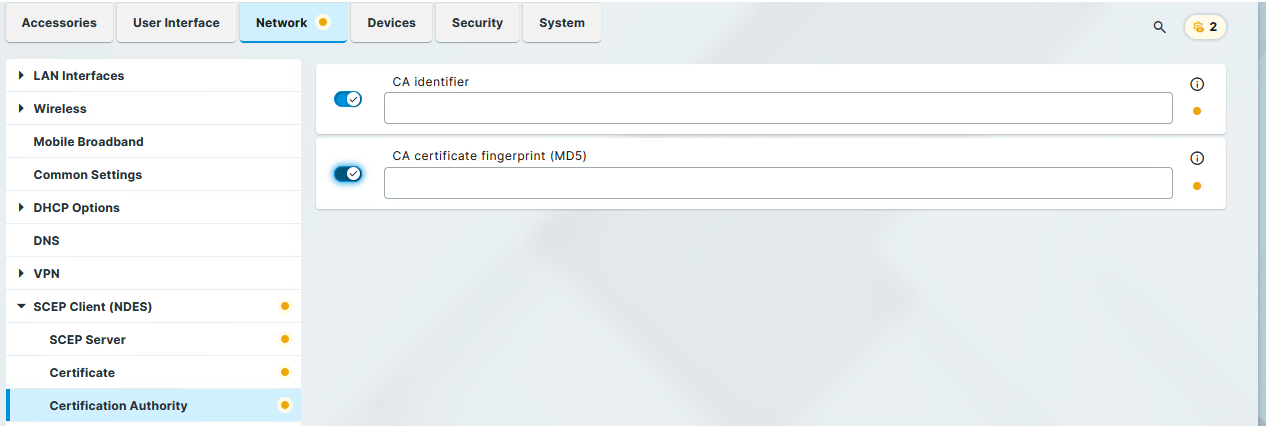
Task: Expand the DHCP Options node
Action: pos(21,208)
